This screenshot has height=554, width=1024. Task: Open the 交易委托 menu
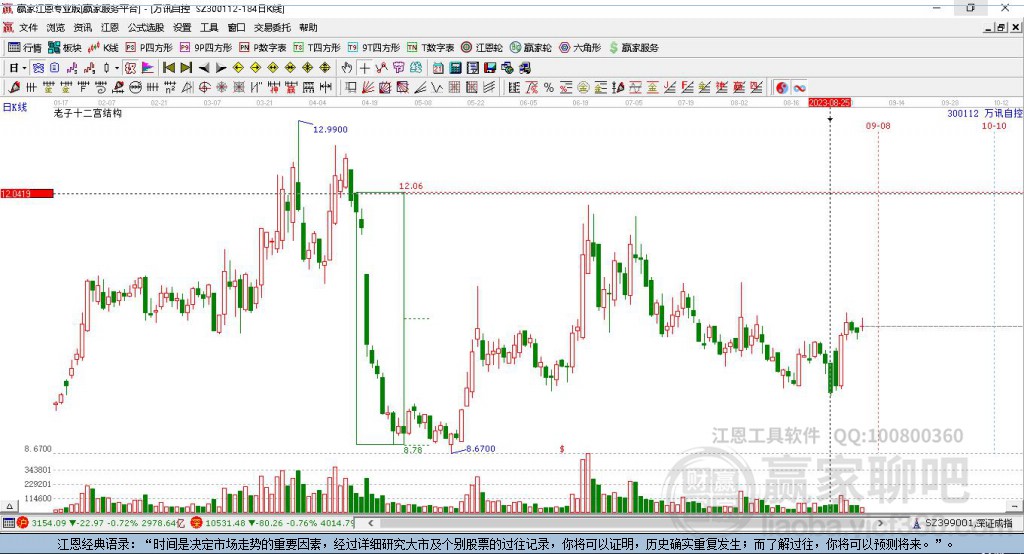coord(272,27)
